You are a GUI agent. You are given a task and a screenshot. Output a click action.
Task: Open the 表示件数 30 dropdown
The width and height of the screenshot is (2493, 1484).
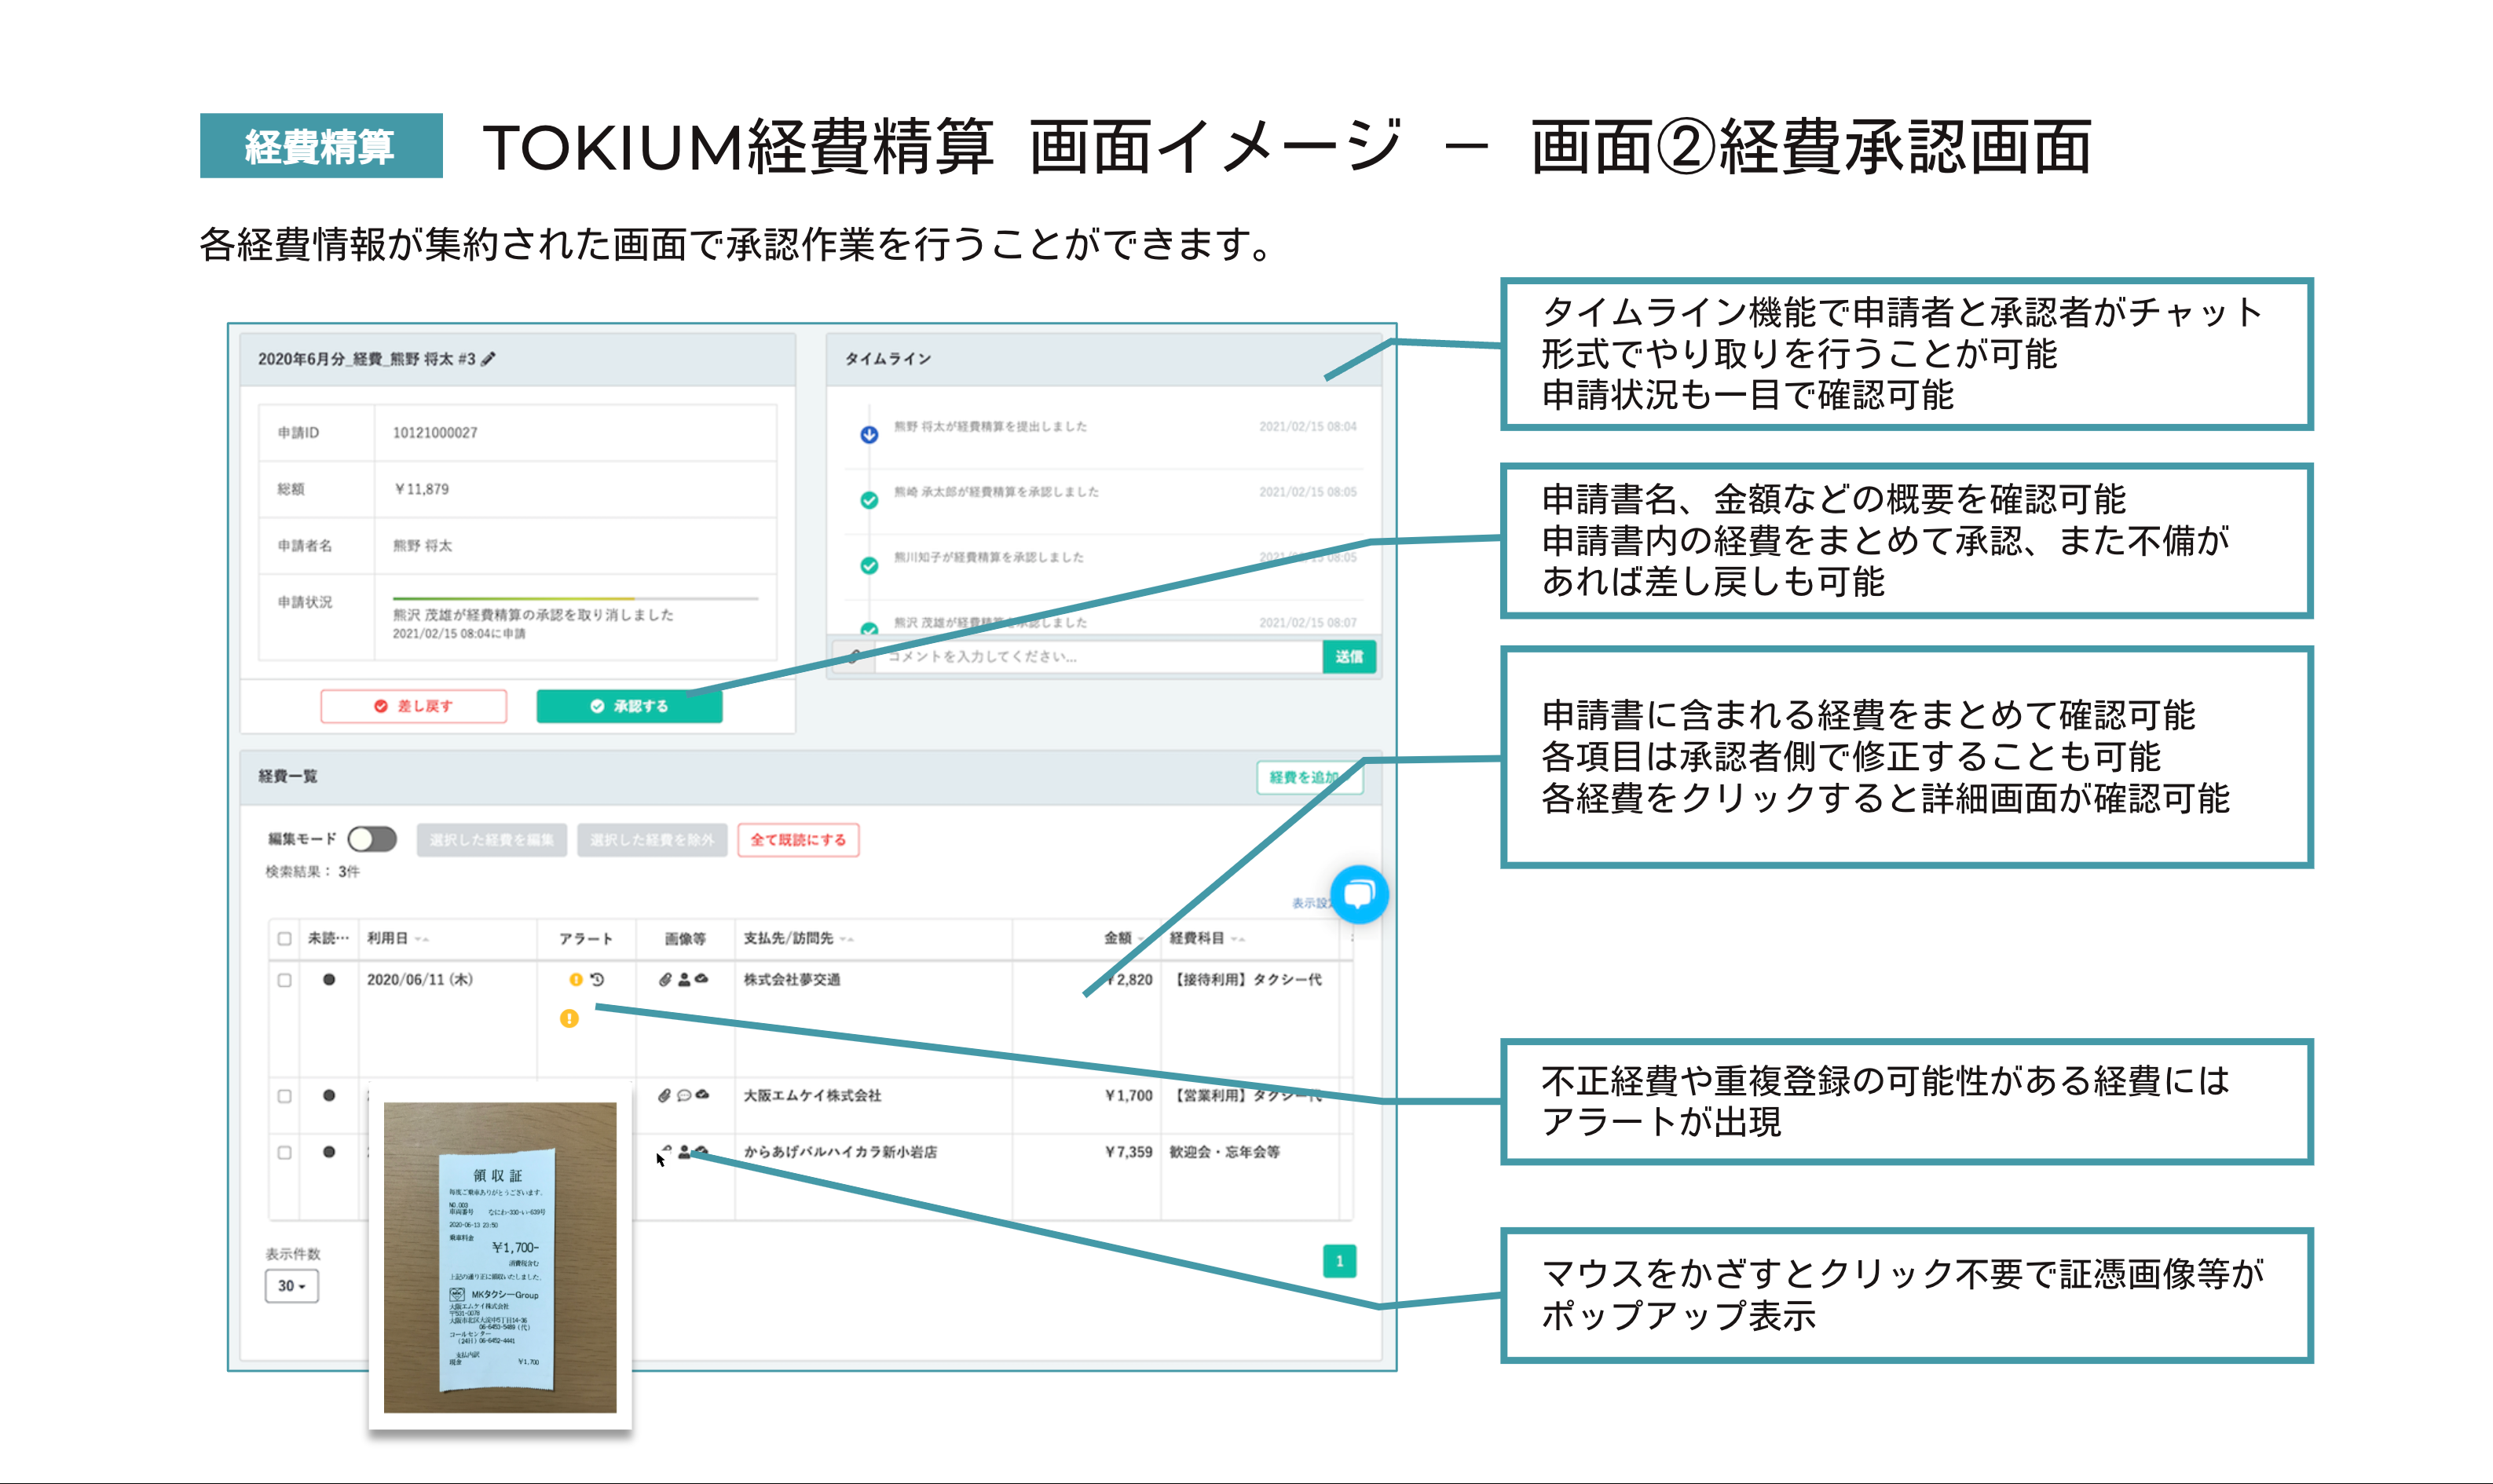(292, 1285)
